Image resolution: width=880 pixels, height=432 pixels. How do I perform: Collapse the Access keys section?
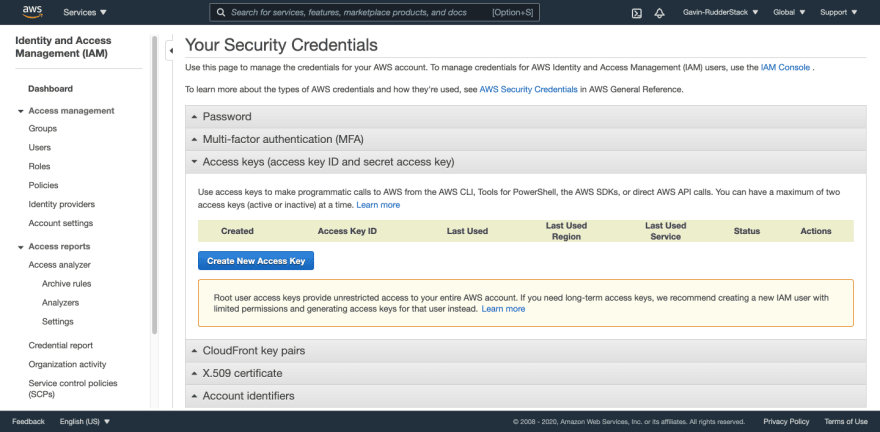[x=328, y=161]
